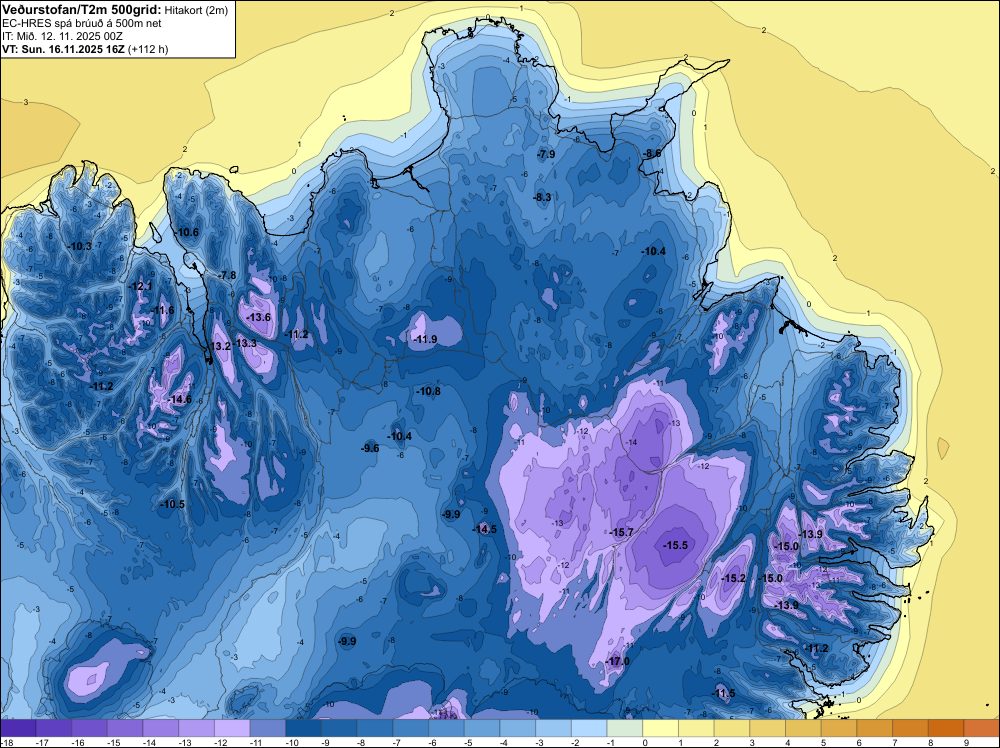Click the -11.6 temperature label
Viewport: 1000px width, 748px height.
click(162, 311)
